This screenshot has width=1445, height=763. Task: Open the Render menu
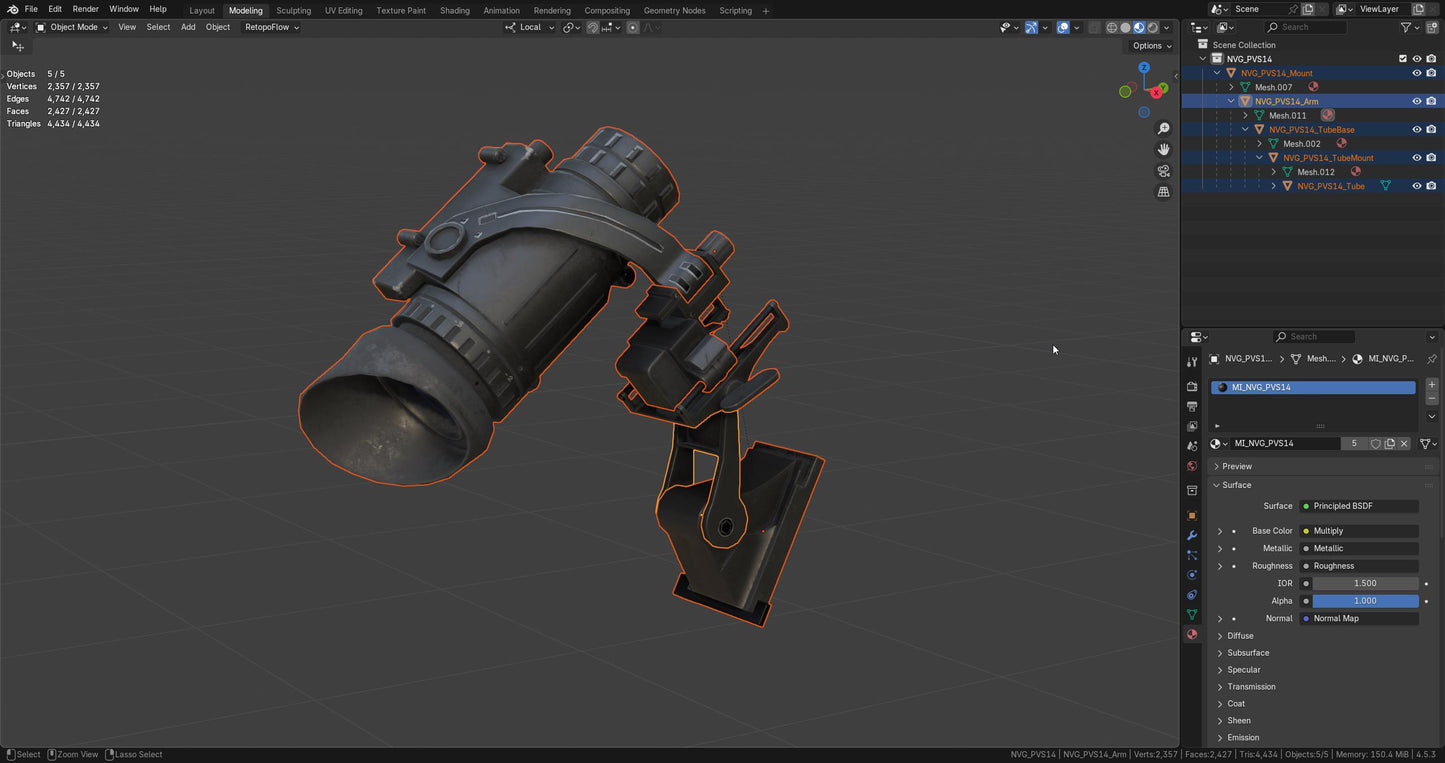(x=86, y=9)
